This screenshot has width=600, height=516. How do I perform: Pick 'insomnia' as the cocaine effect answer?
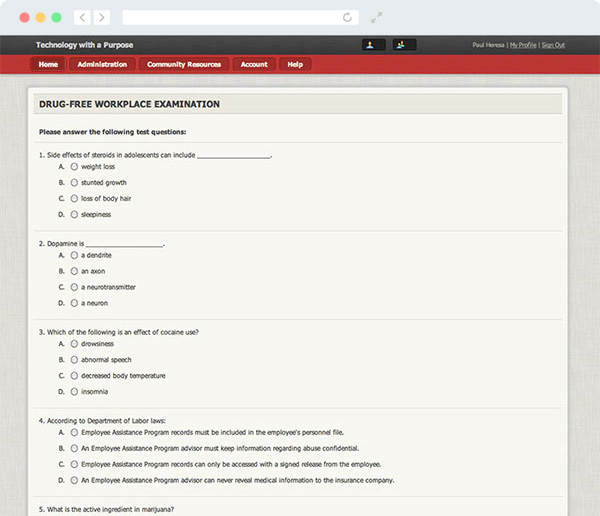[74, 392]
